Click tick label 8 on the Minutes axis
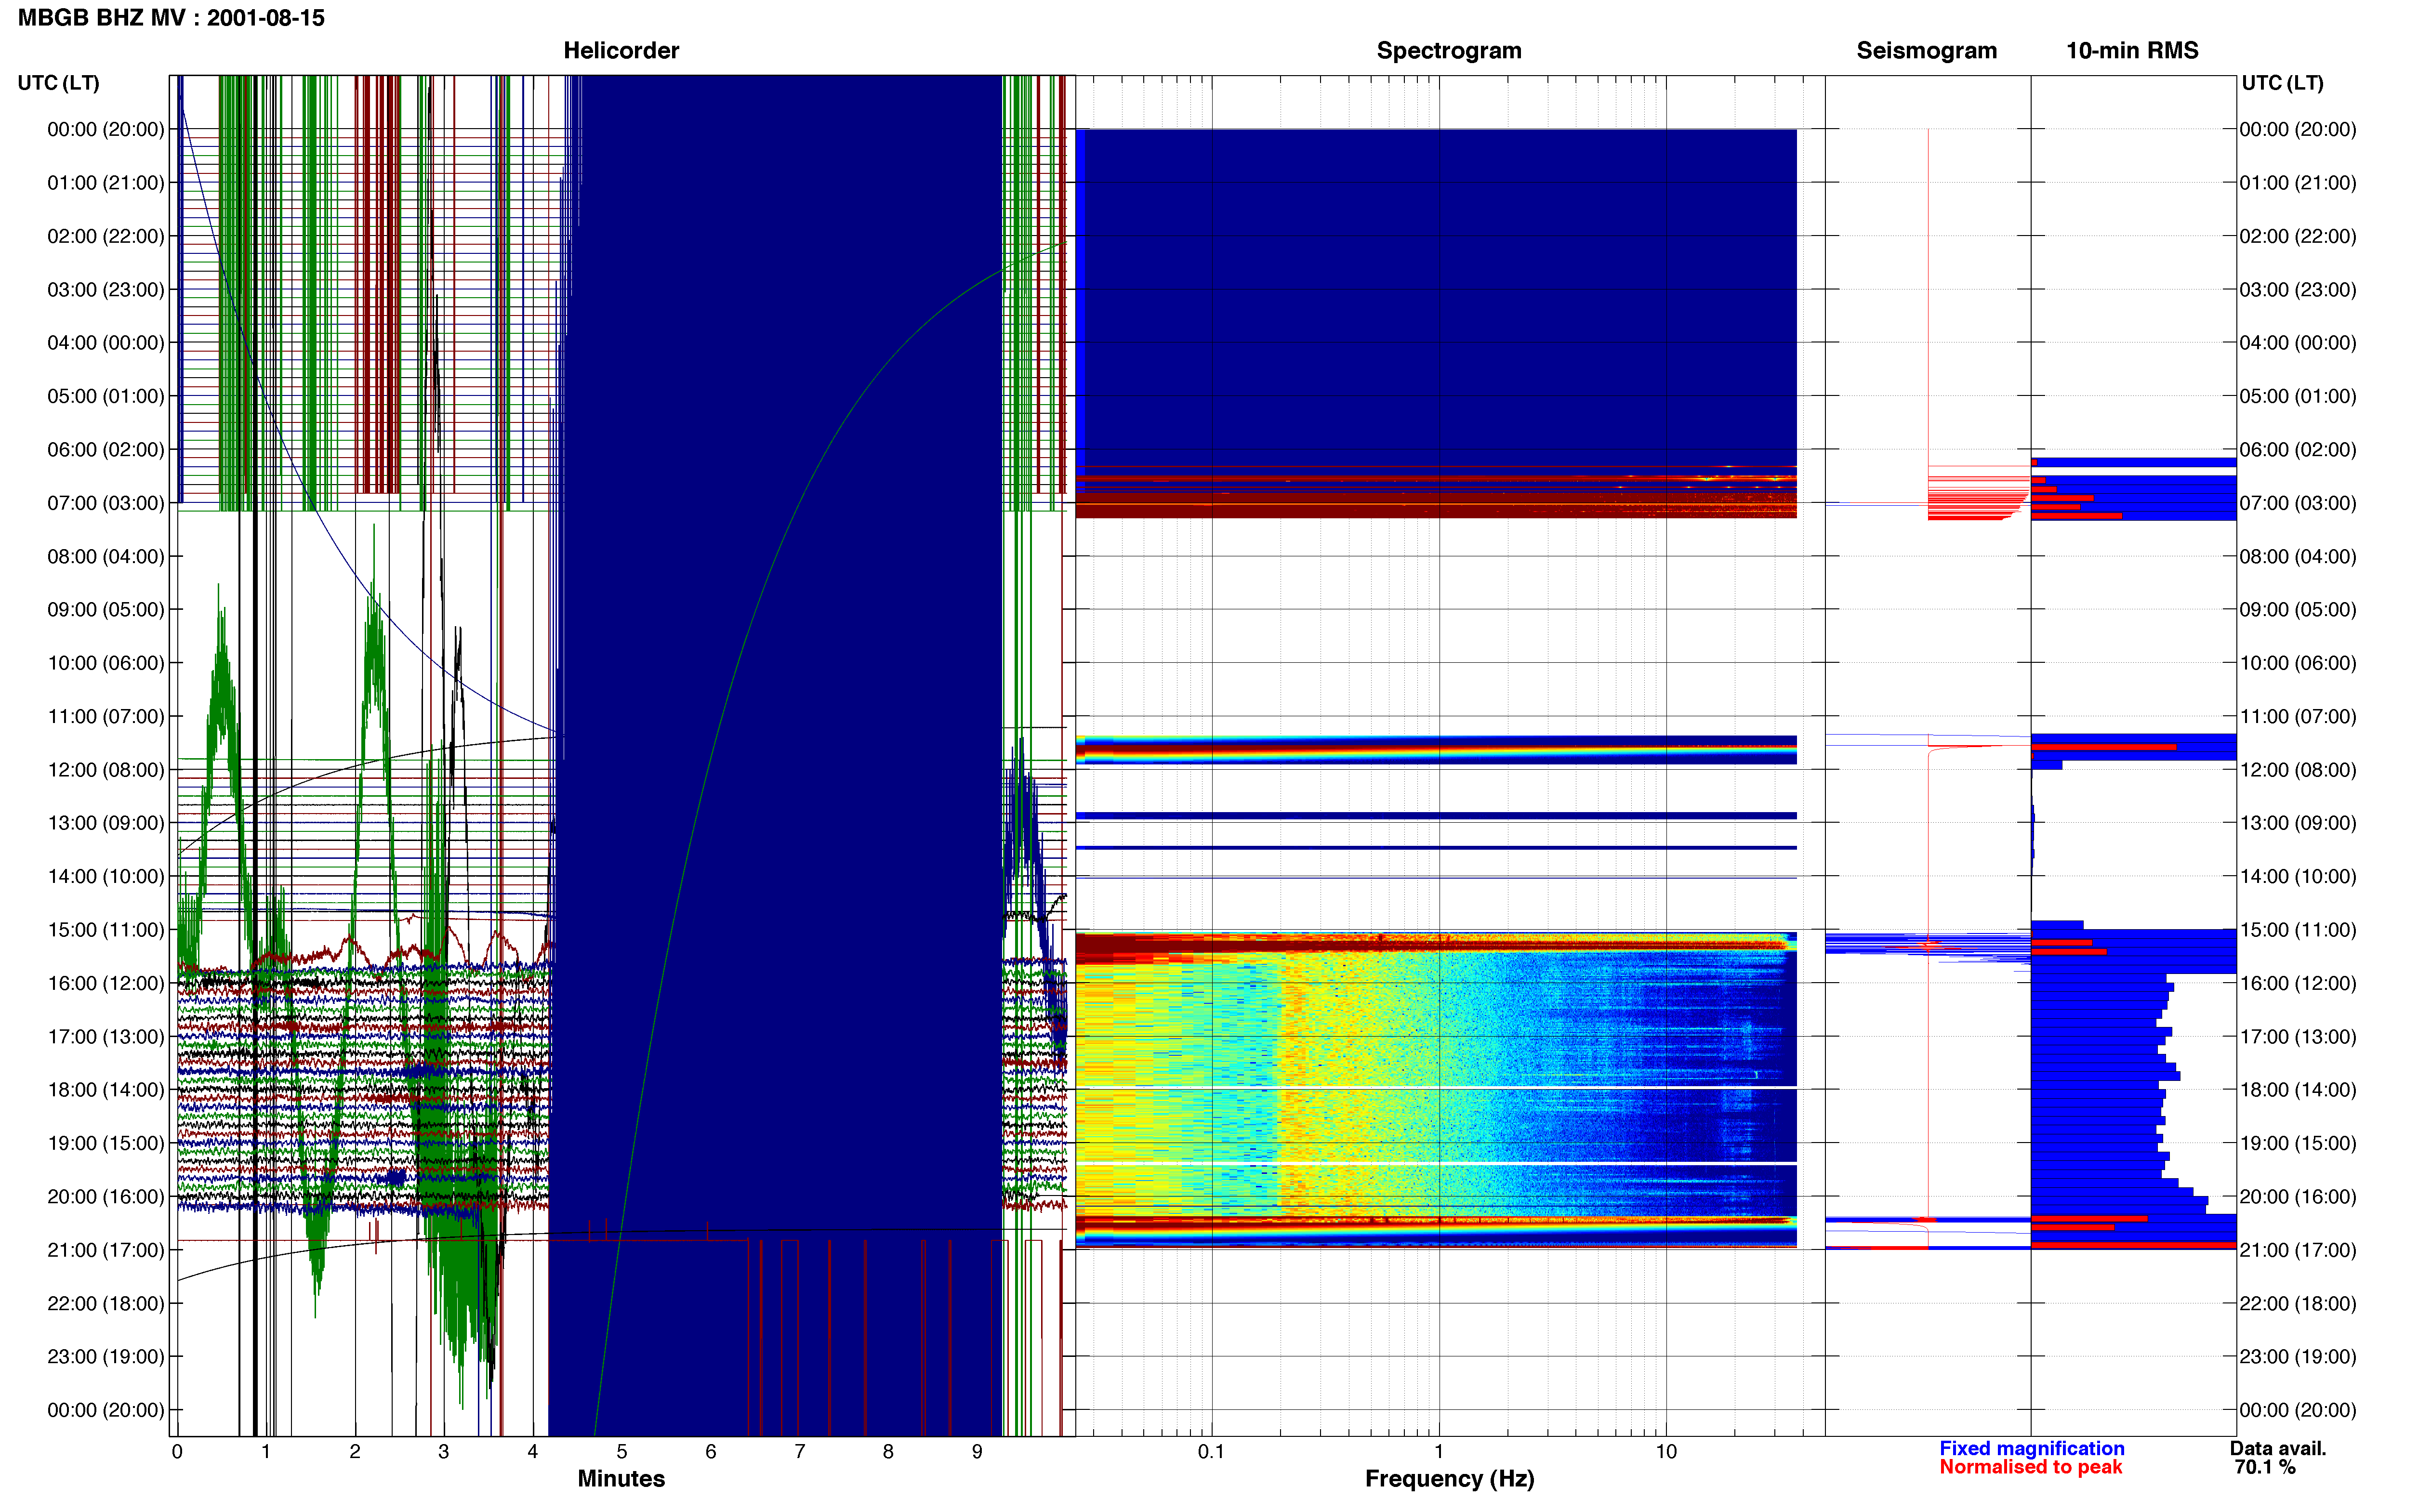The image size is (2418, 1512). [888, 1452]
